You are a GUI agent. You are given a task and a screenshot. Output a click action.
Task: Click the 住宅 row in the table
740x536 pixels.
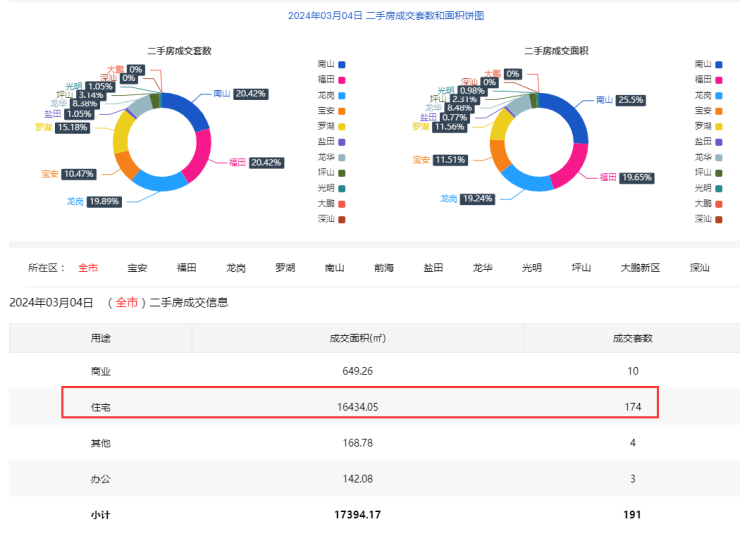tap(360, 403)
